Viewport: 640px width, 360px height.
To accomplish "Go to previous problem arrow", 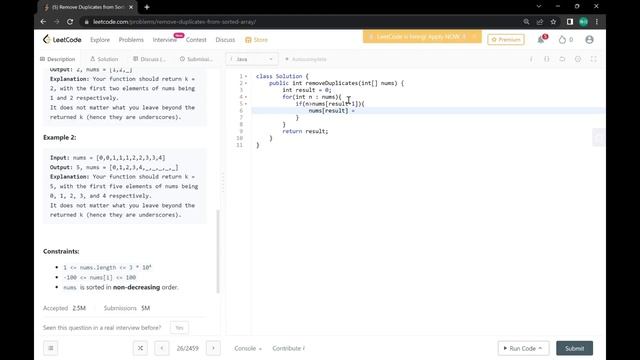I will coord(162,348).
